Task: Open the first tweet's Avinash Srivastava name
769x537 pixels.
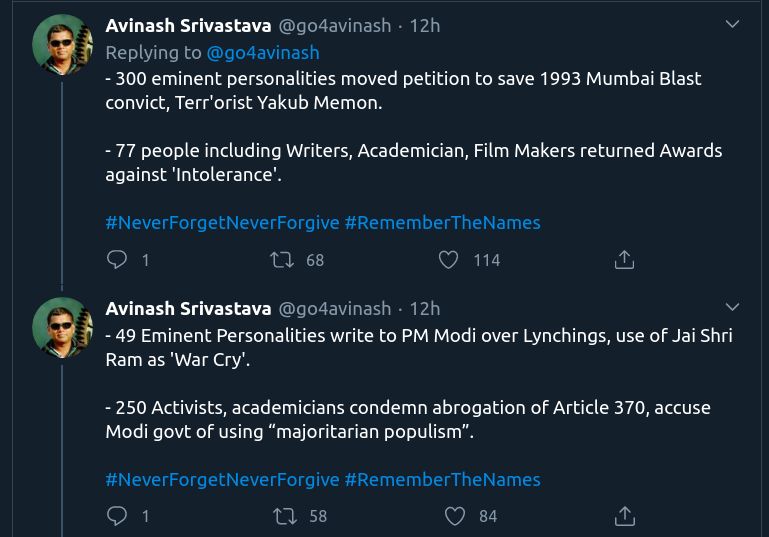Action: pyautogui.click(x=188, y=26)
